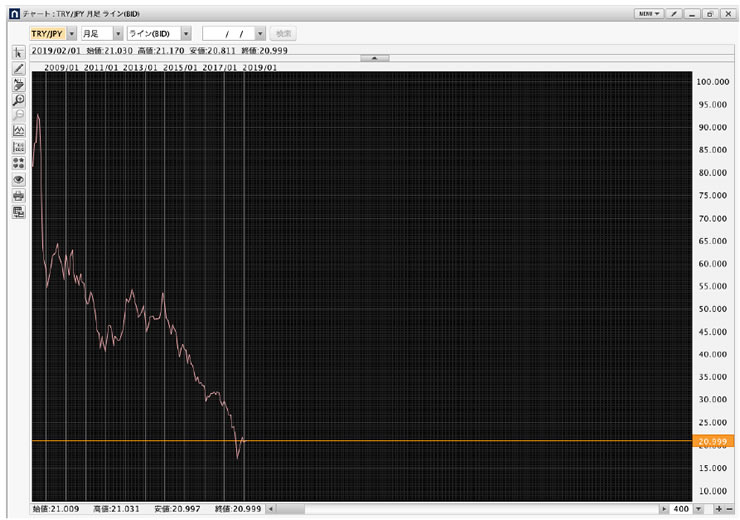740x520 pixels.
Task: Expand the ライン(BID) chart type dropdown
Action: coord(186,34)
